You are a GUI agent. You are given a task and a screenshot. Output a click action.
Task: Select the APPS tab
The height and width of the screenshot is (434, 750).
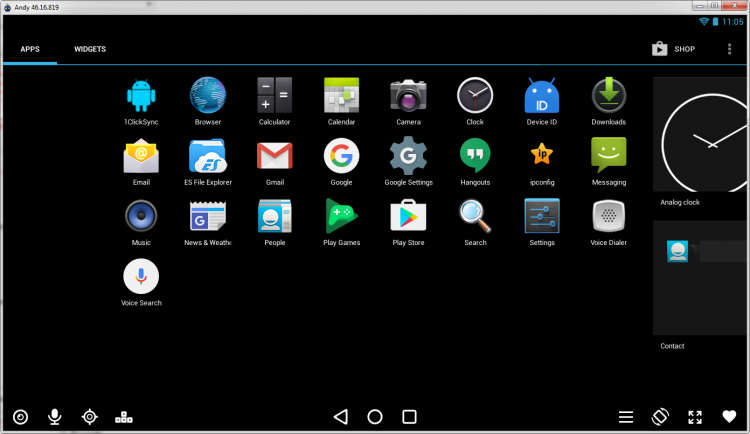(30, 49)
